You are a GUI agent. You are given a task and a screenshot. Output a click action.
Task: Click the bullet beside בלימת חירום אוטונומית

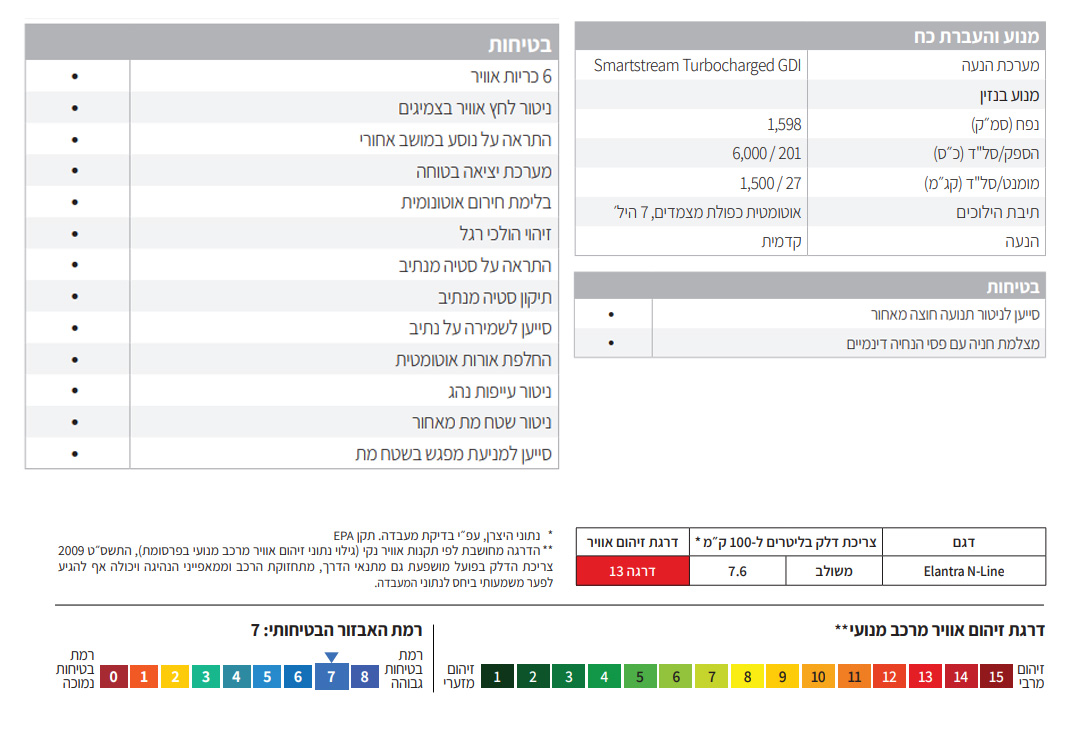pyautogui.click(x=76, y=202)
